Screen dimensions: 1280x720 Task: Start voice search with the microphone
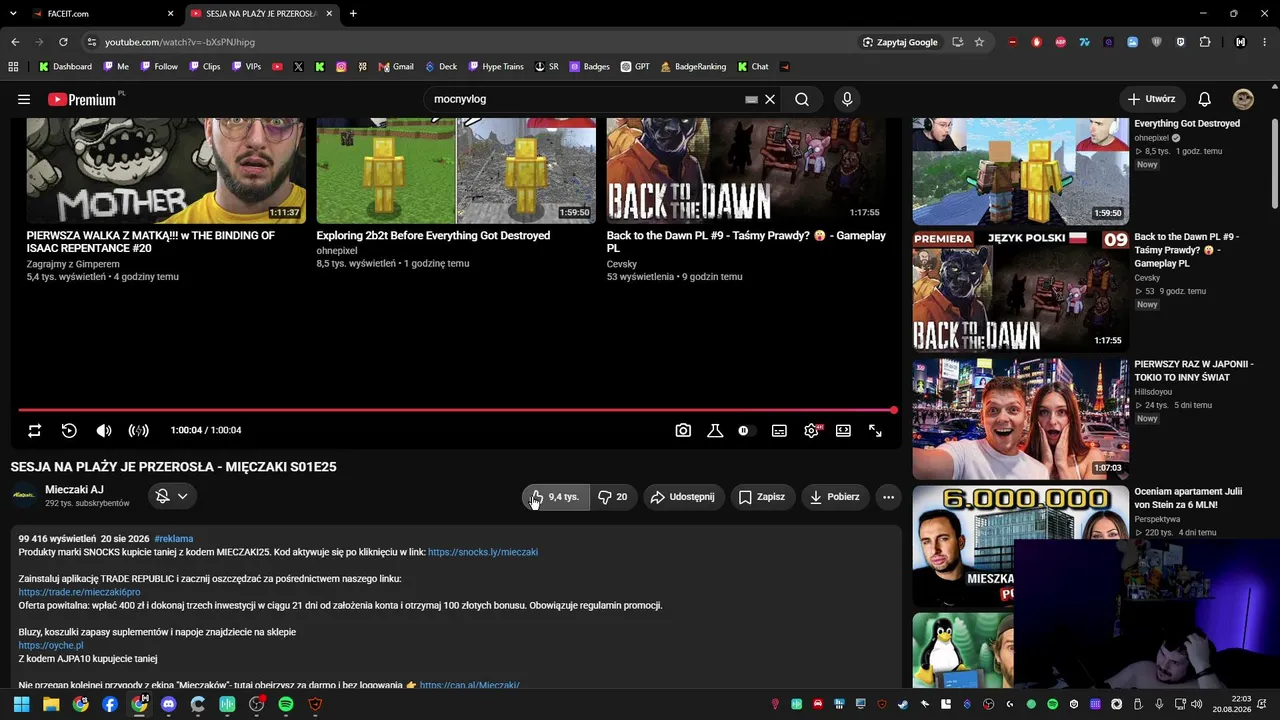coord(847,99)
